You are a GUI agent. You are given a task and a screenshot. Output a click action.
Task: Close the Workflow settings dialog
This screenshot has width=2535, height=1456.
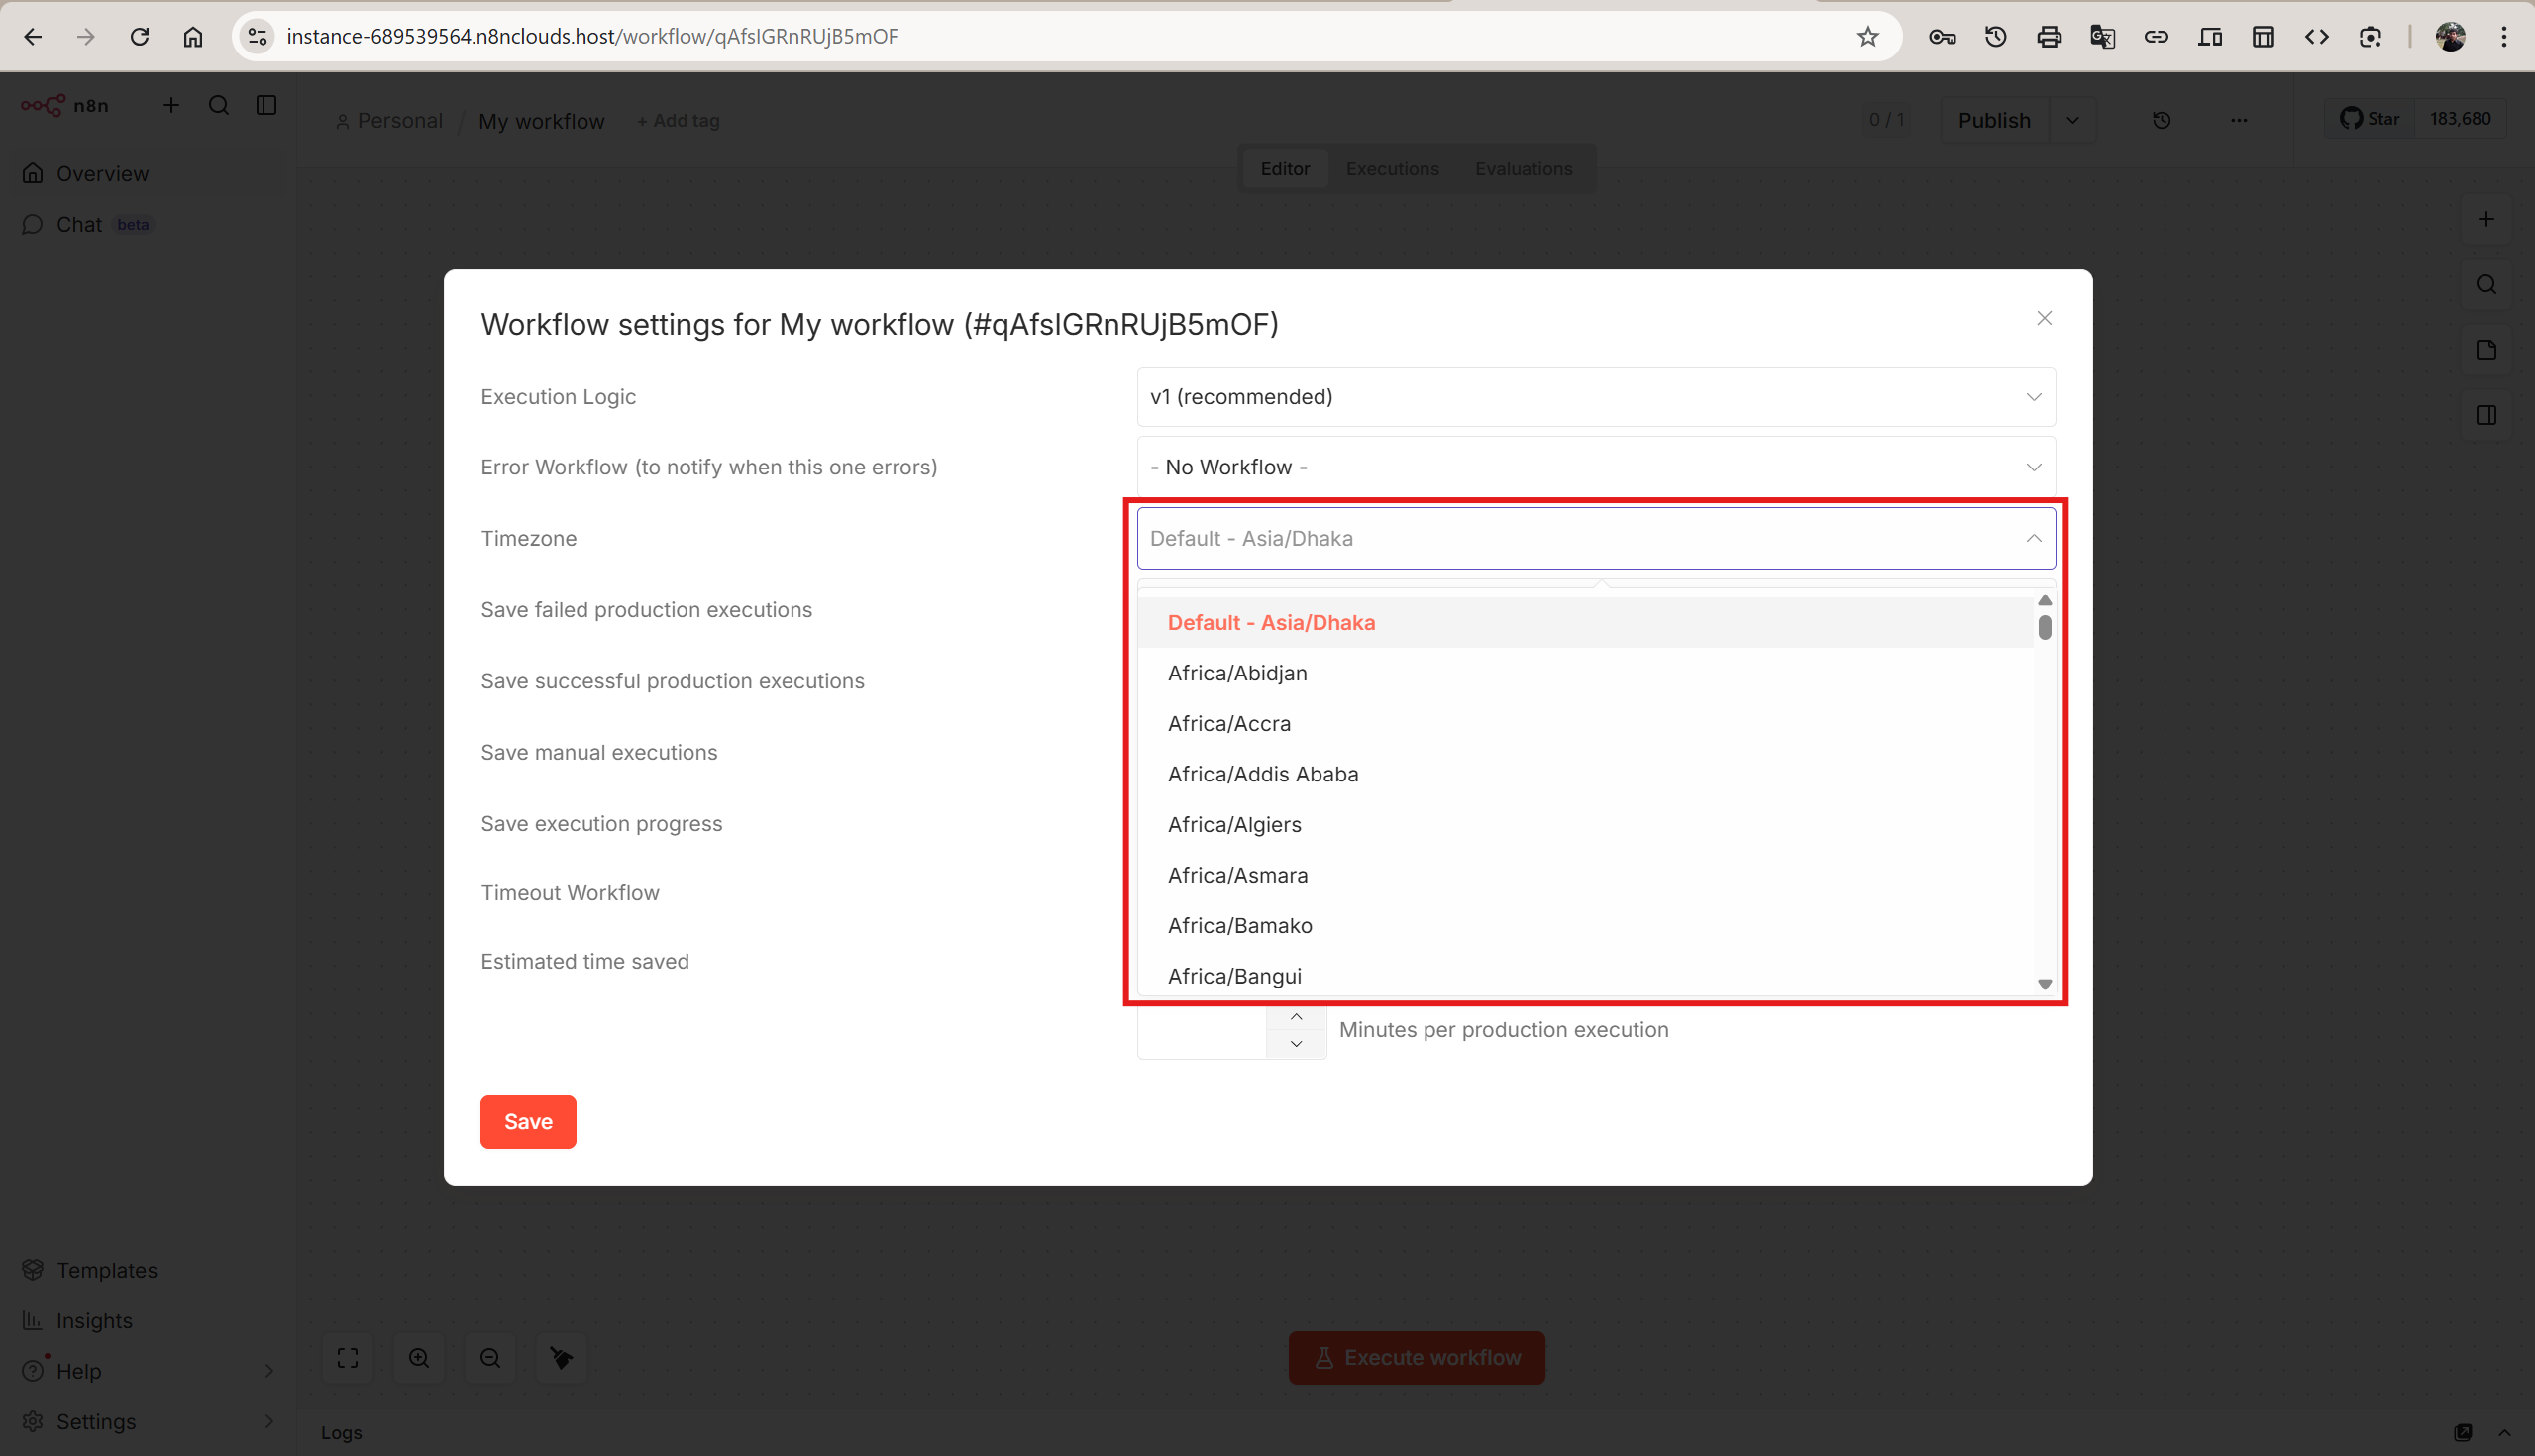click(2043, 318)
